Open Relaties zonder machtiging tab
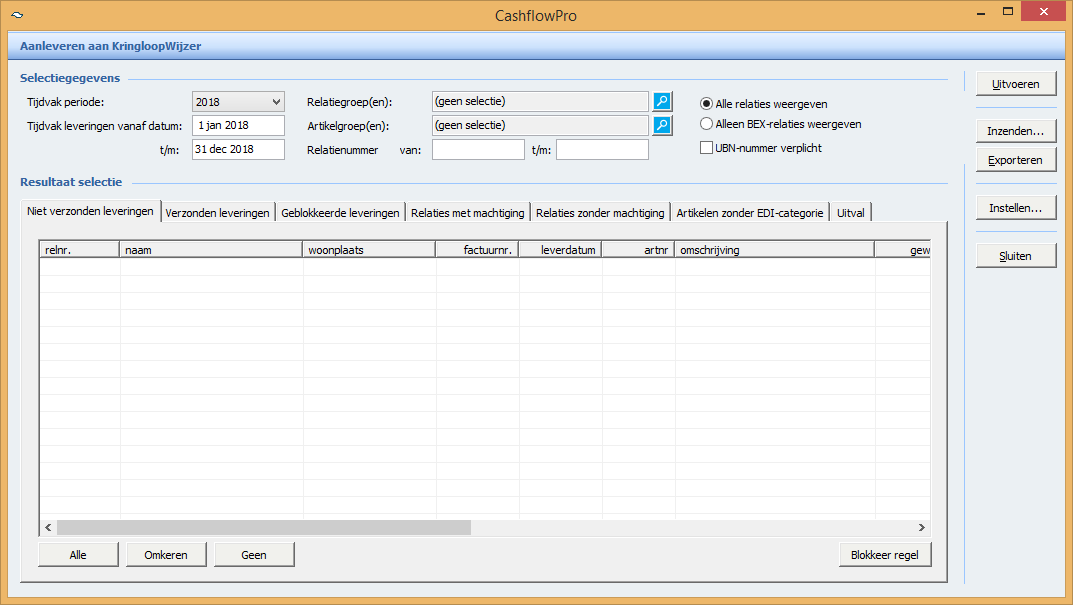The image size is (1073, 605). click(600, 213)
